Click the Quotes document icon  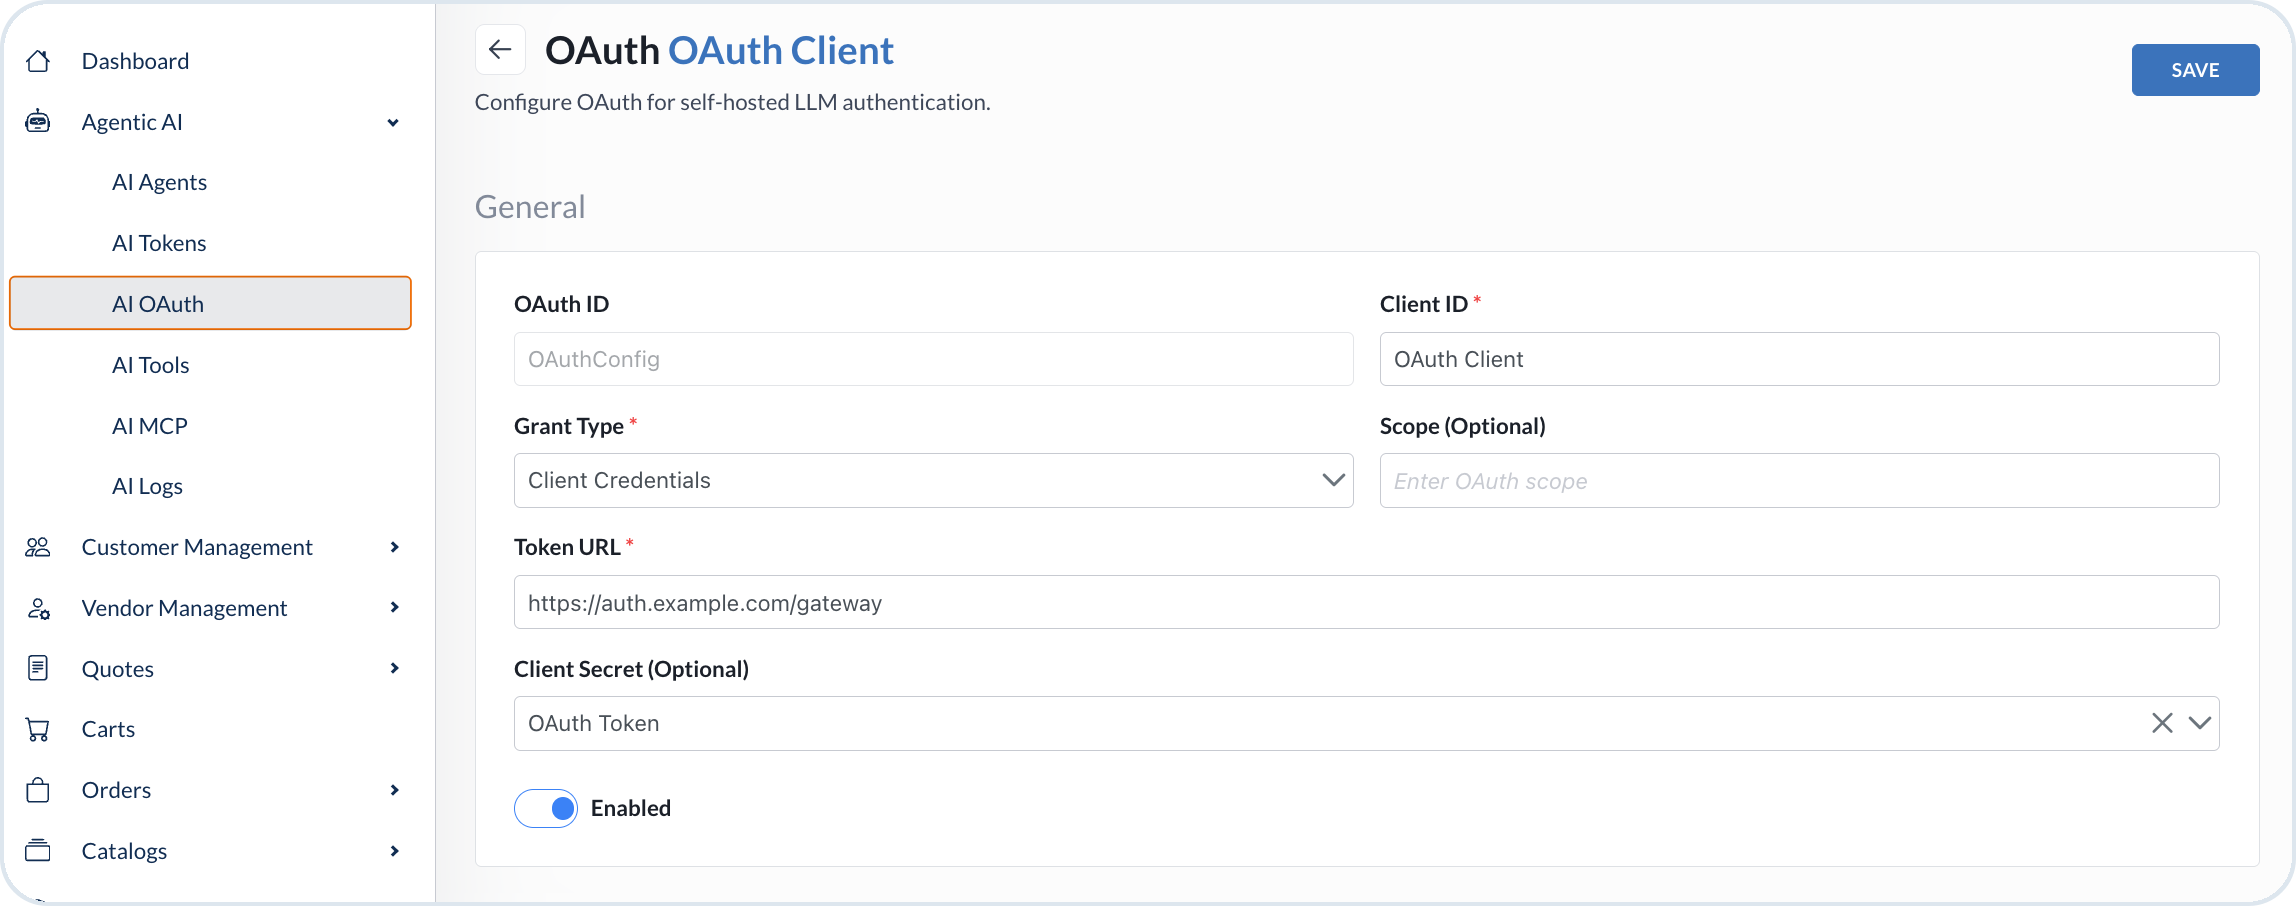click(38, 668)
